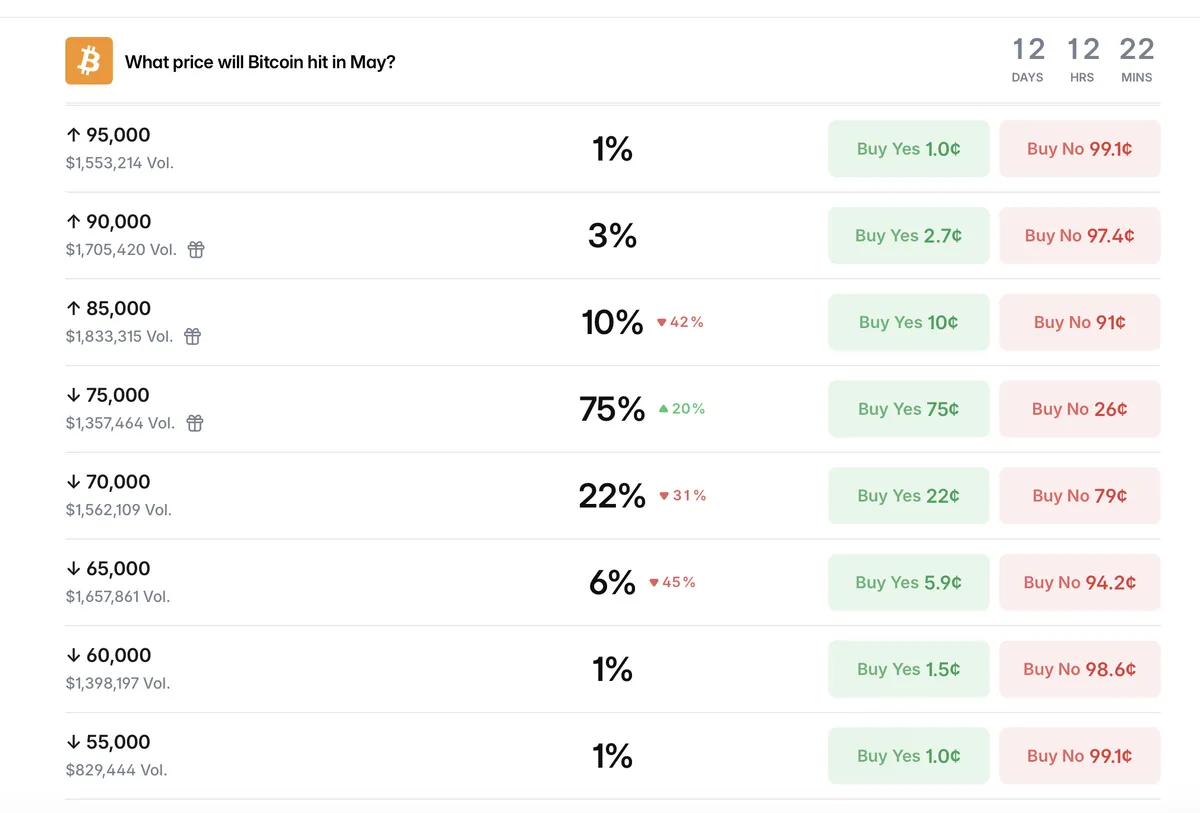The height and width of the screenshot is (813, 1200).
Task: Click the green up 20% change indicator
Action: click(x=682, y=409)
